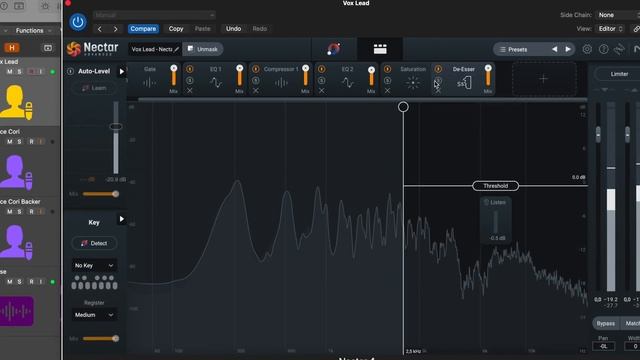Screen dimensions: 640x360
Task: Open the Presets browser
Action: [x=513, y=49]
